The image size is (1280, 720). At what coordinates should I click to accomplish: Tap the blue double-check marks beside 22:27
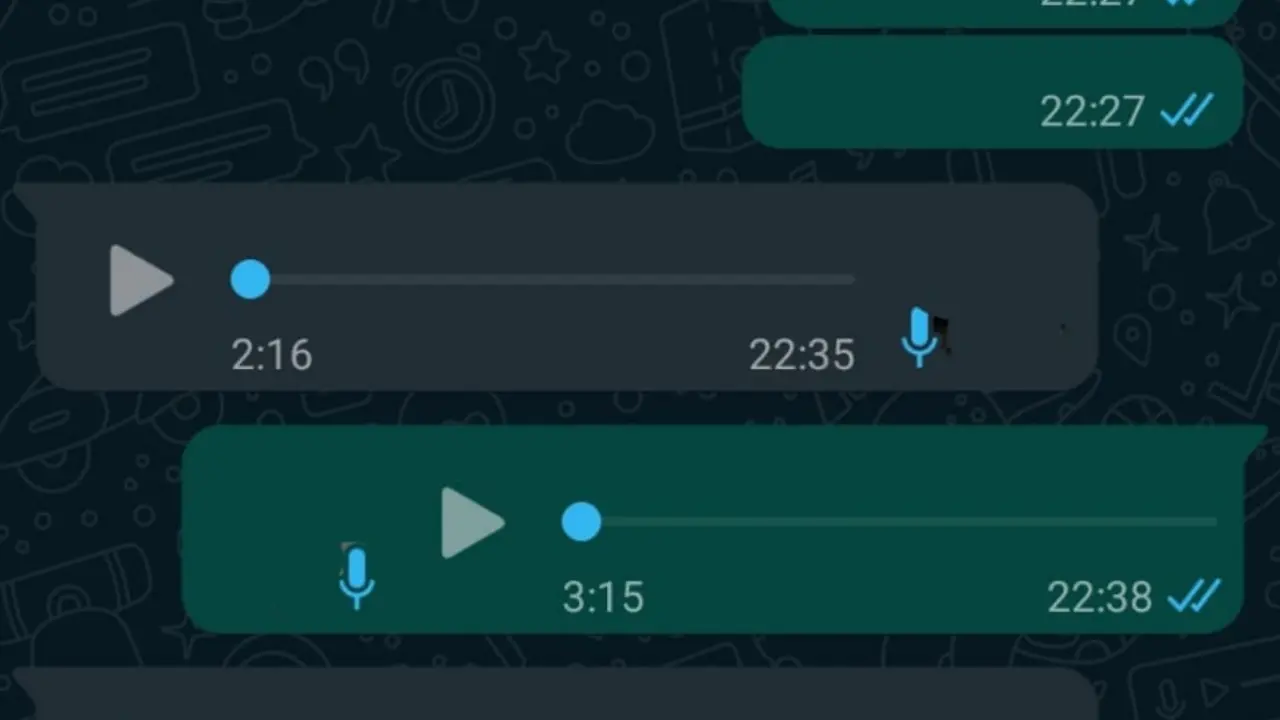pos(1187,110)
